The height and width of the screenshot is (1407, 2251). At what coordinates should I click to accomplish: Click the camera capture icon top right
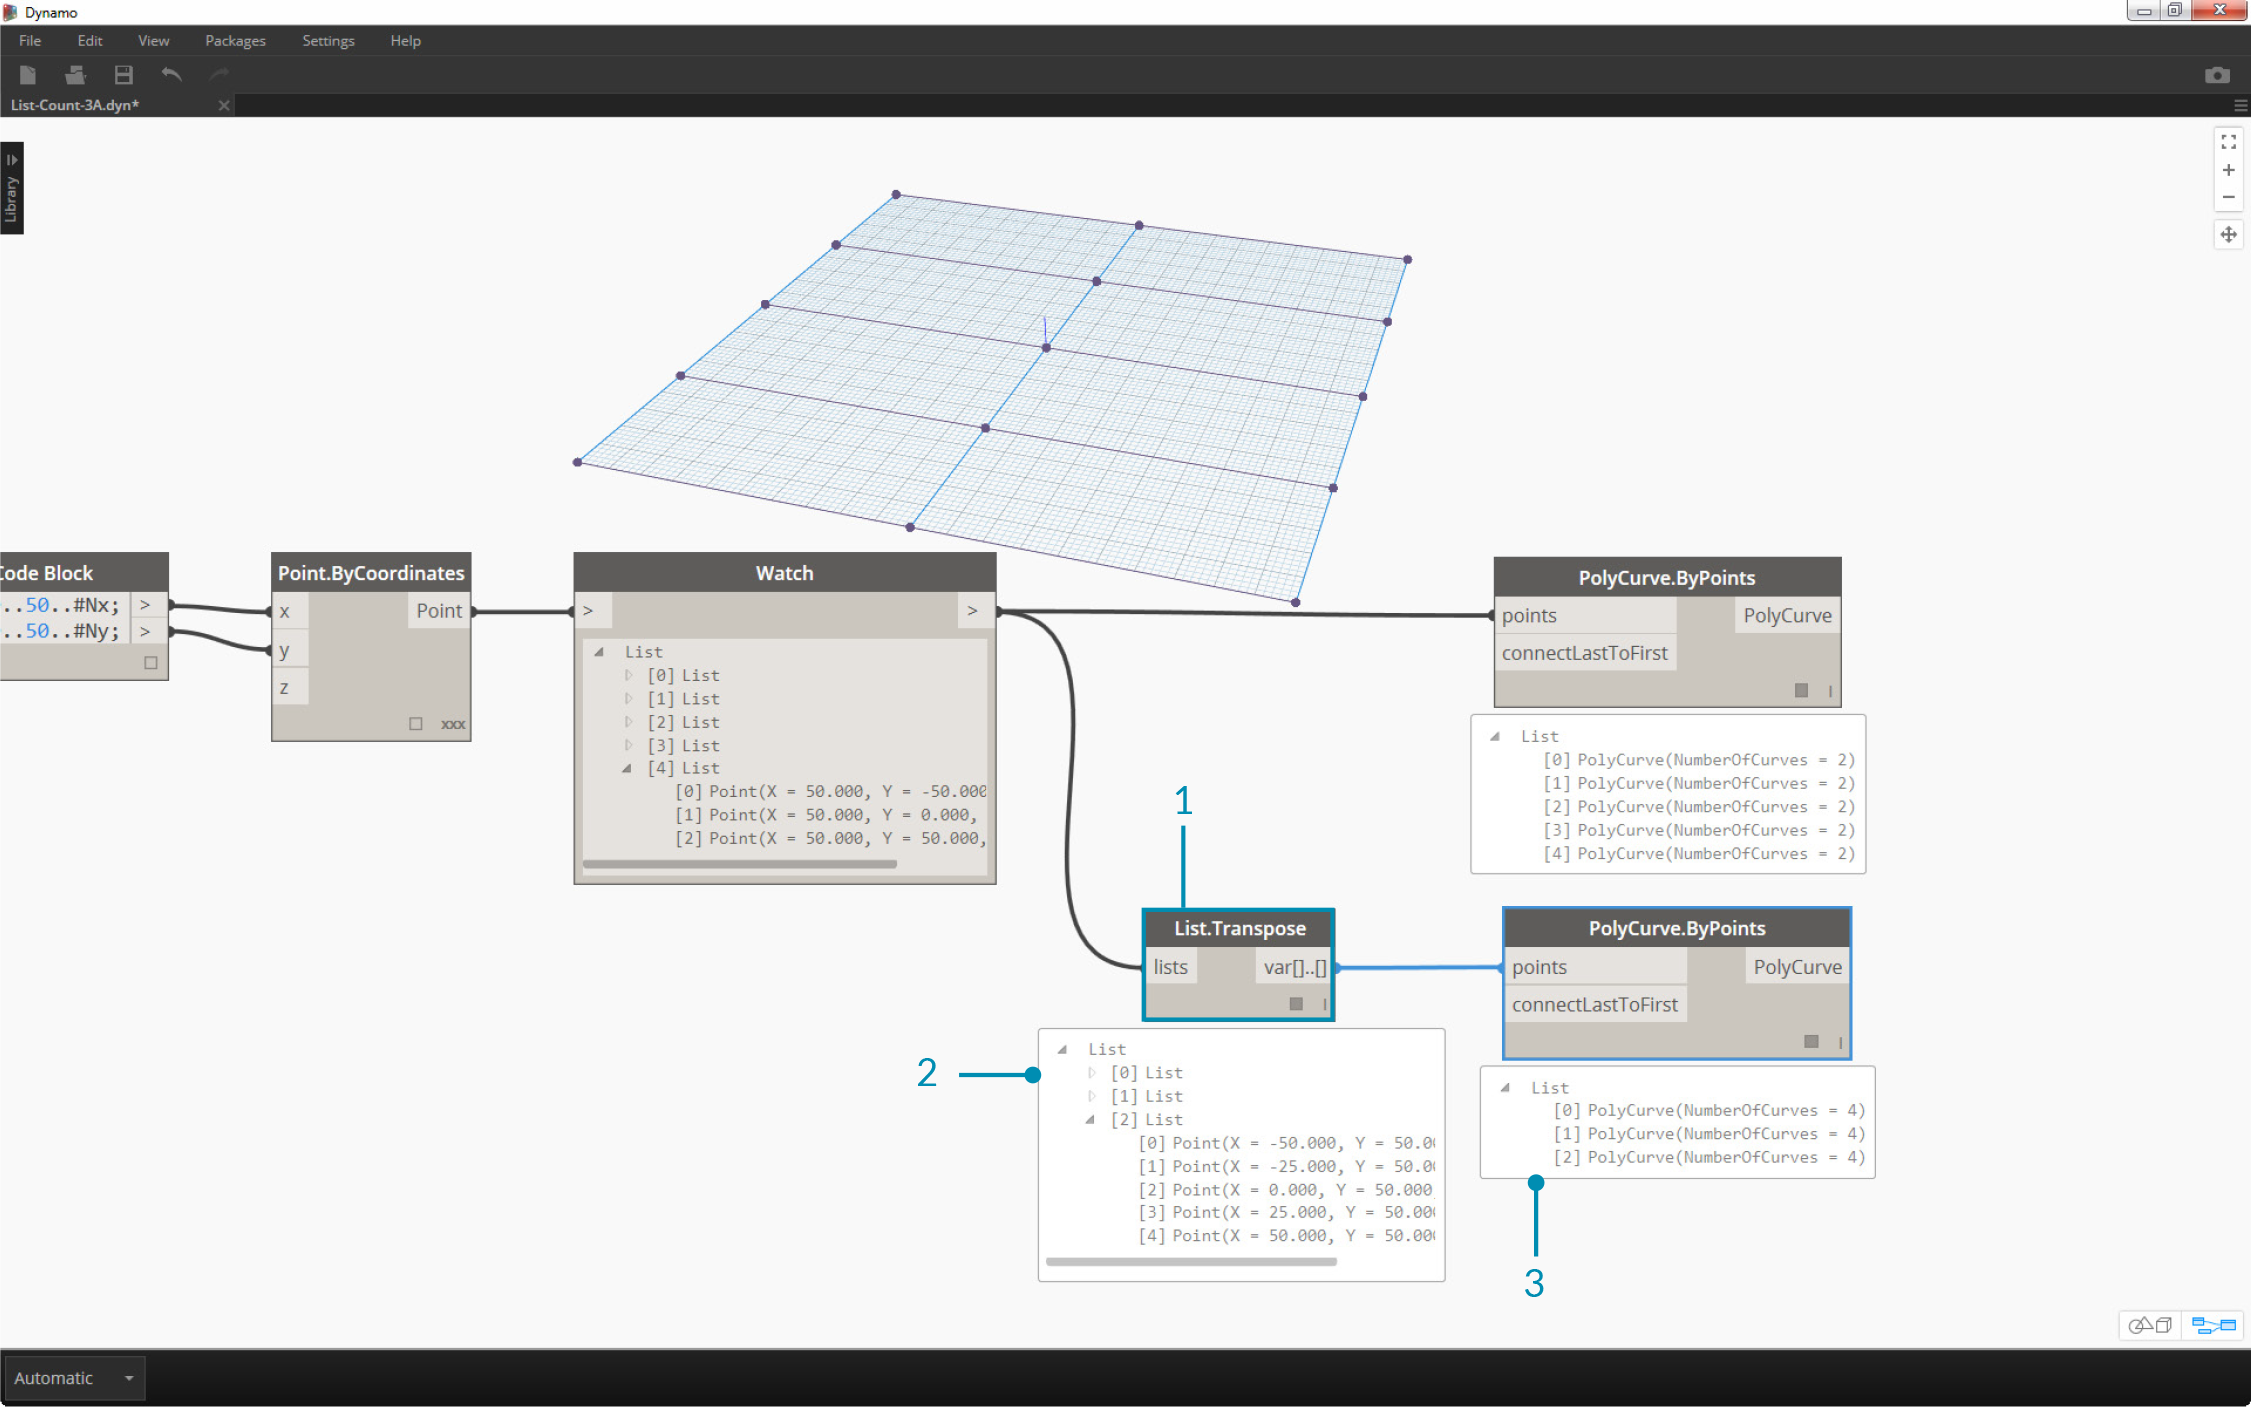[x=2217, y=75]
